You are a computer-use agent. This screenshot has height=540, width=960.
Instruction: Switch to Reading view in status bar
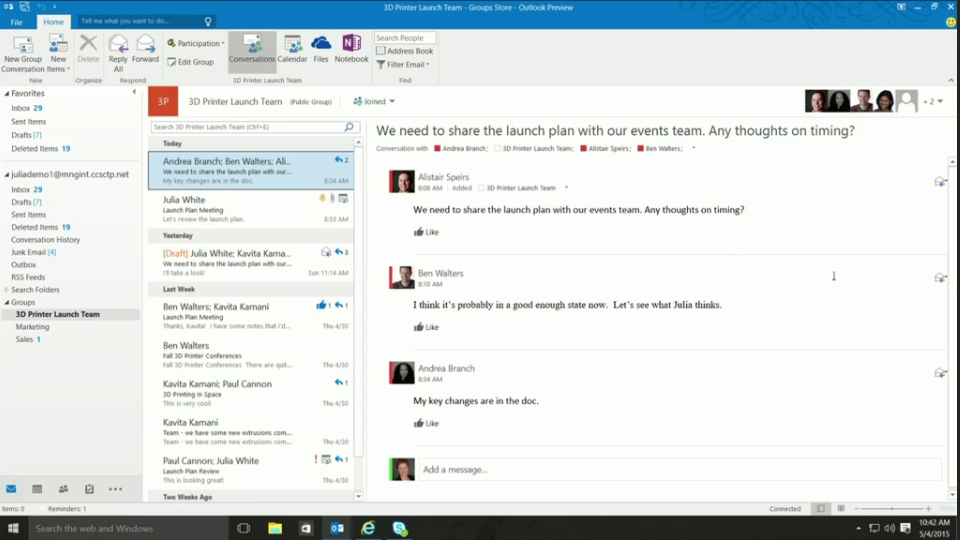(841, 509)
